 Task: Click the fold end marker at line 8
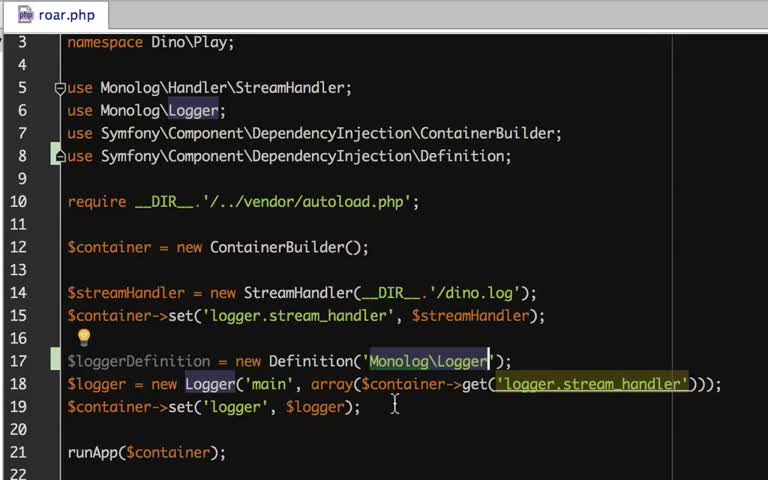coord(60,157)
